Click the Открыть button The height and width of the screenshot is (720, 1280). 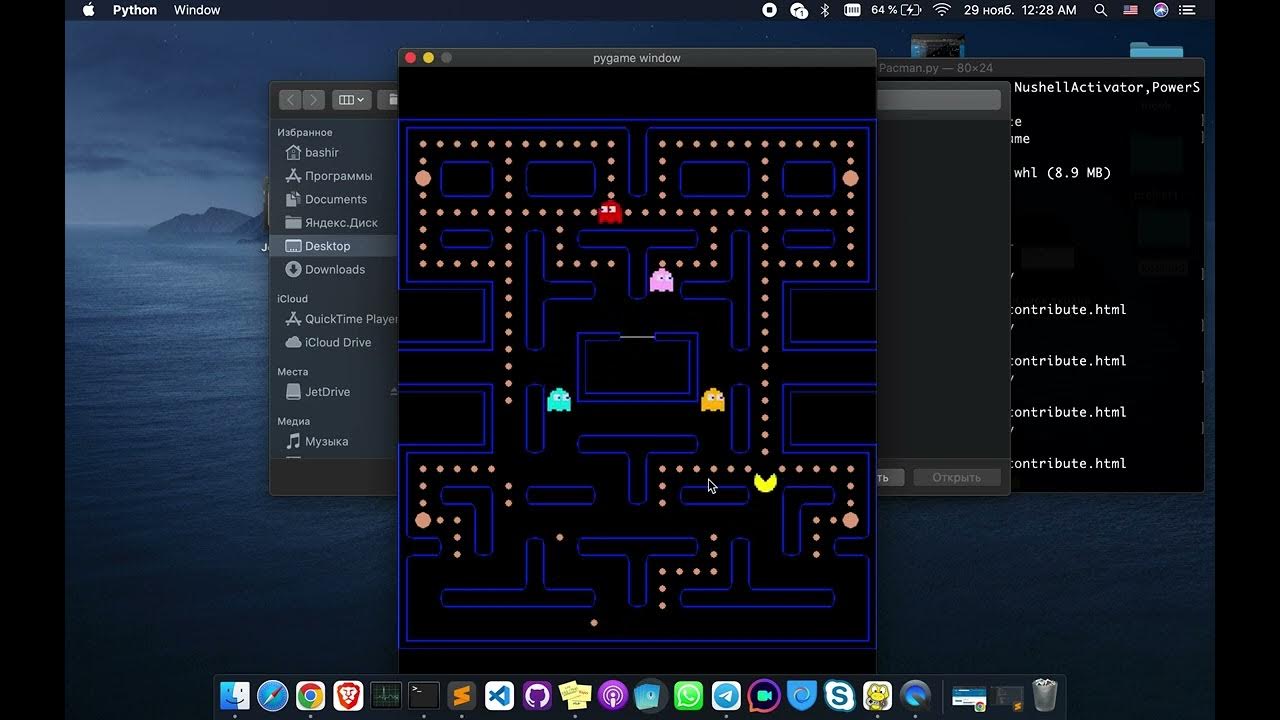[956, 477]
